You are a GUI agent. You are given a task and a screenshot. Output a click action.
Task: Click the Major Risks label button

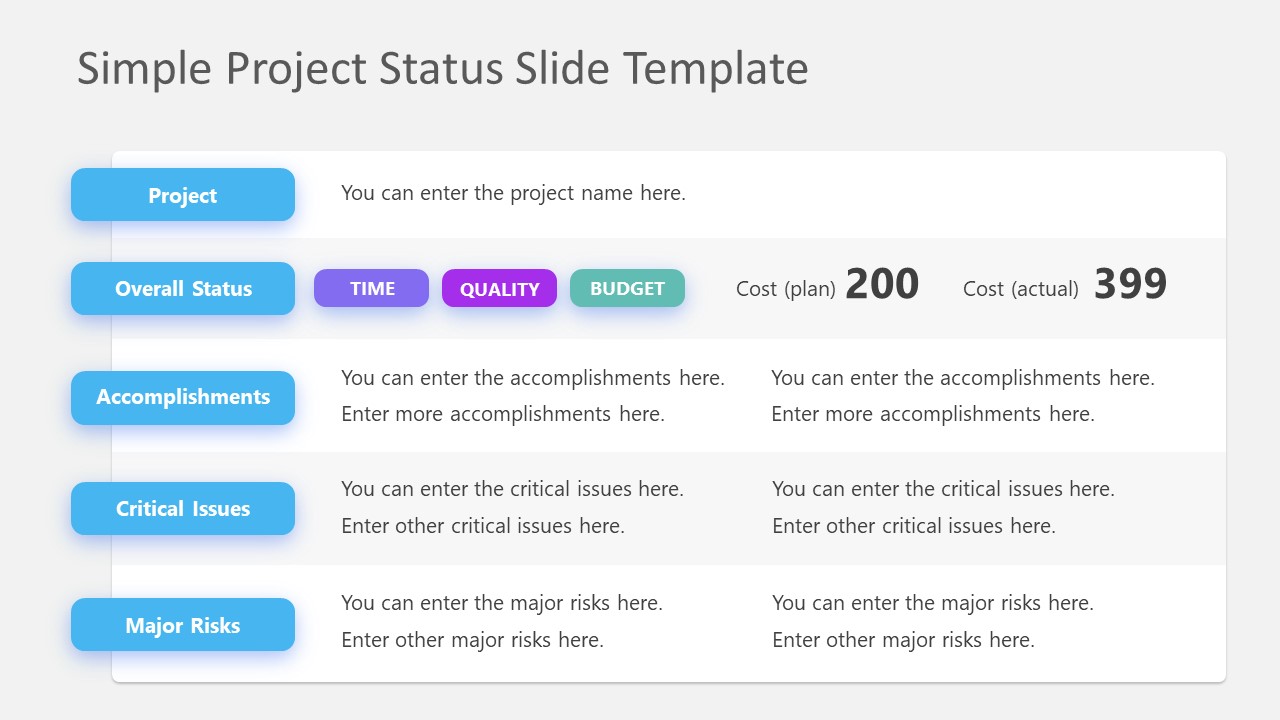point(183,625)
